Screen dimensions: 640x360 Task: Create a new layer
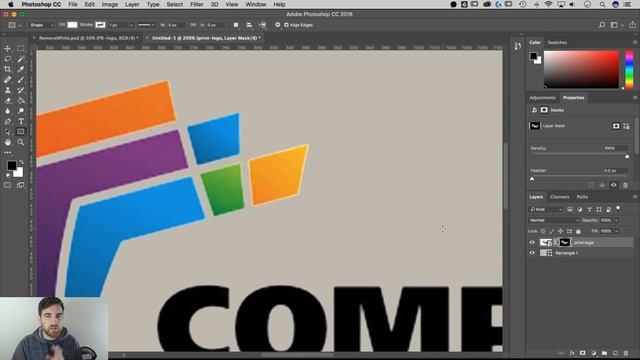615,353
